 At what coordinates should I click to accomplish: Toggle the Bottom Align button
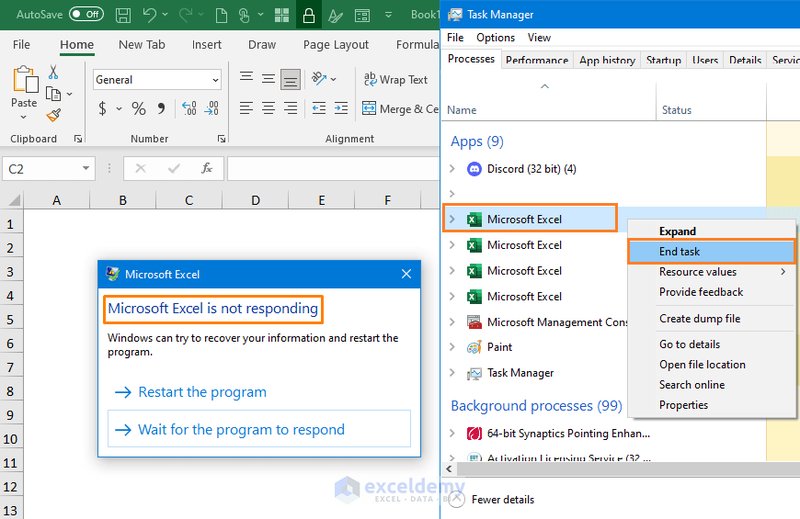coord(290,79)
